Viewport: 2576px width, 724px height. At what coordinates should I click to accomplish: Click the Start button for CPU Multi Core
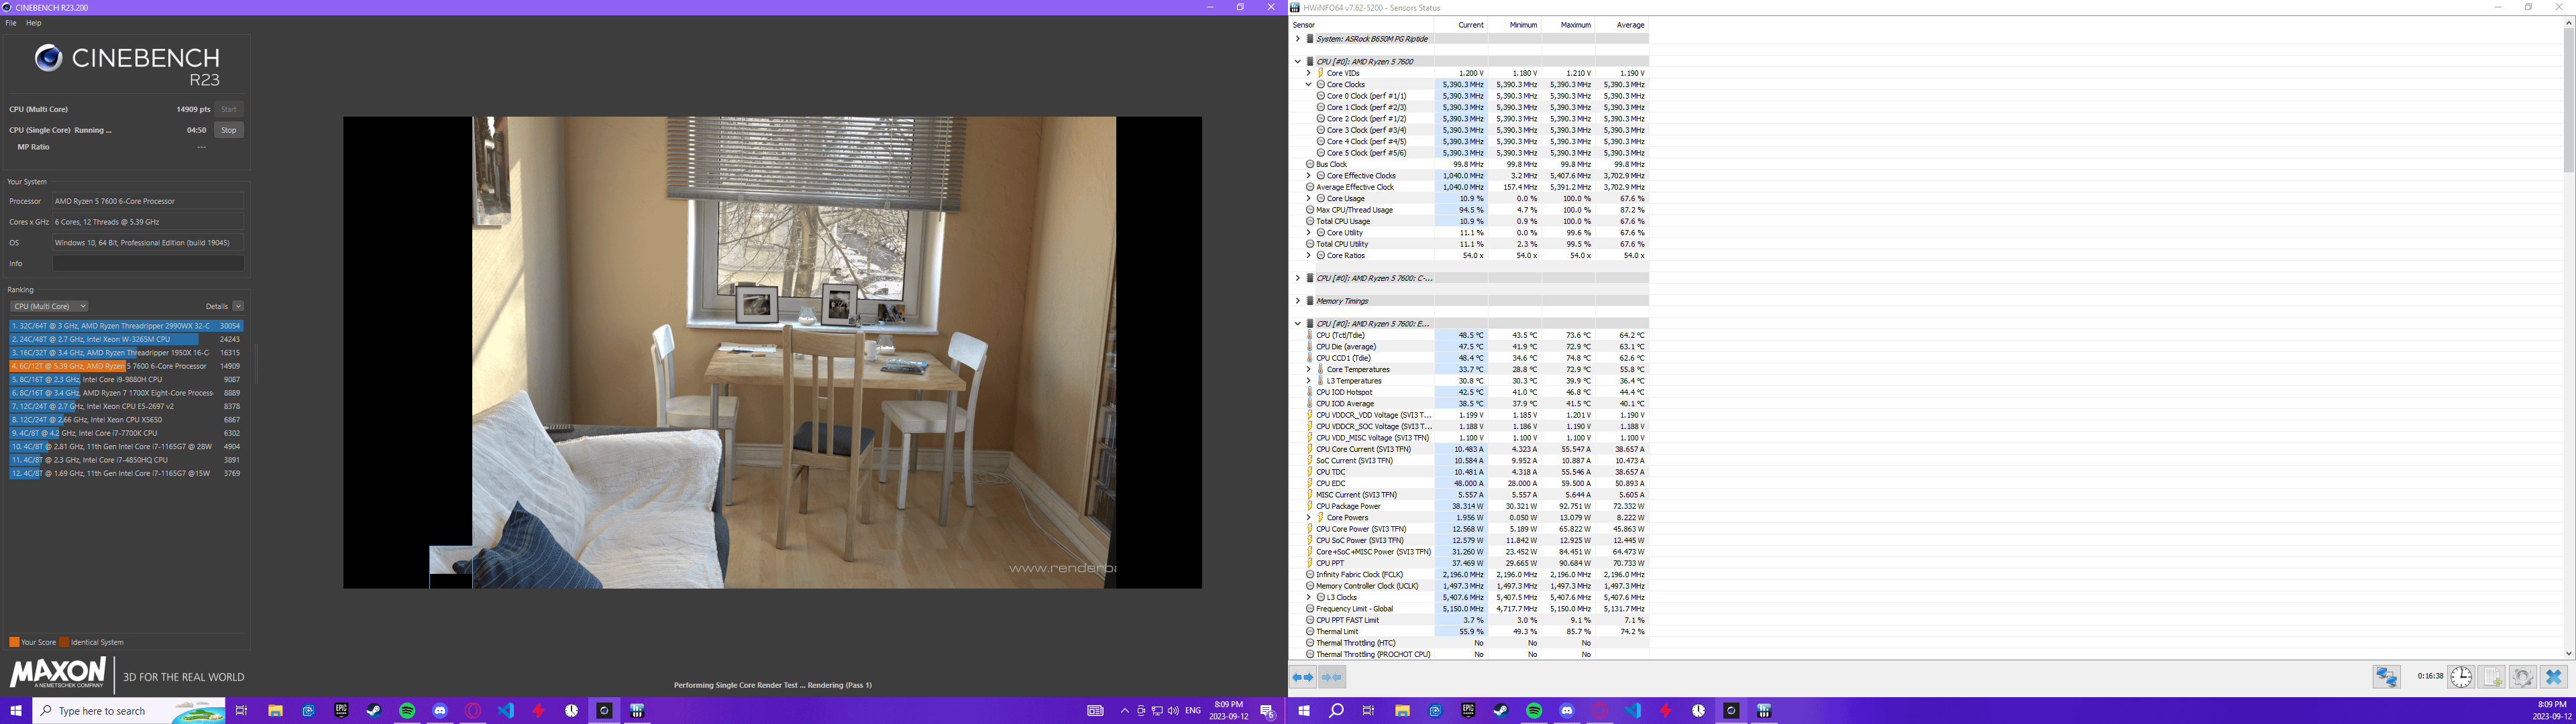point(229,109)
